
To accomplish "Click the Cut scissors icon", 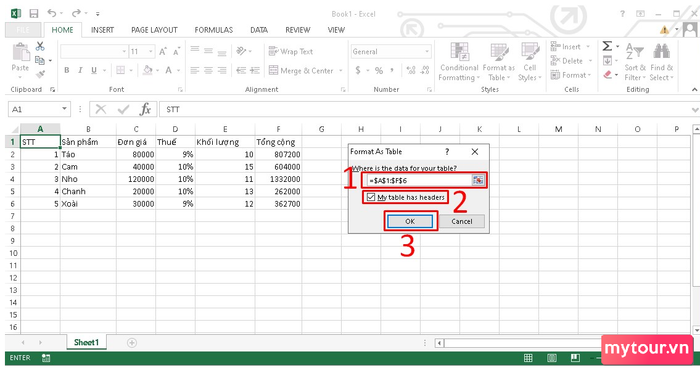I will point(40,46).
